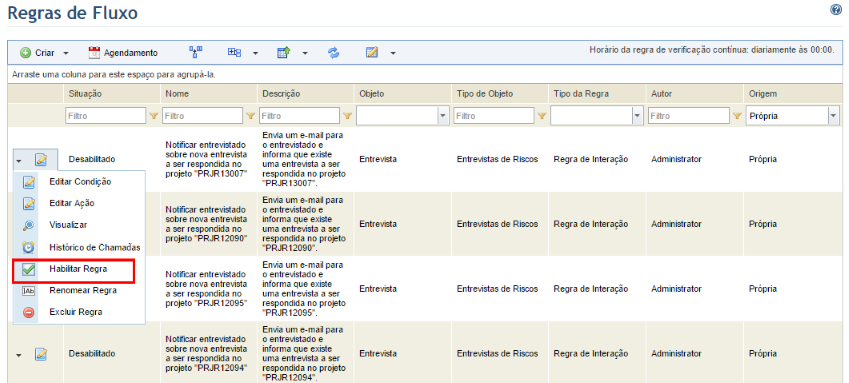Viewport: 849px width, 383px height.
Task: Click the edit icon of the PRJR12094 row
Action: (41, 354)
